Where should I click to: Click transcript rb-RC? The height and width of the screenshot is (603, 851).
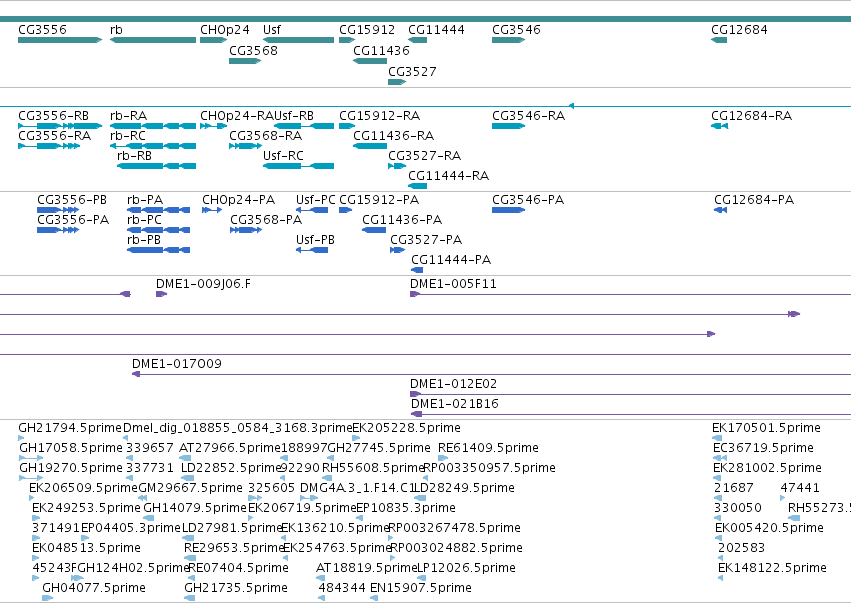153,146
